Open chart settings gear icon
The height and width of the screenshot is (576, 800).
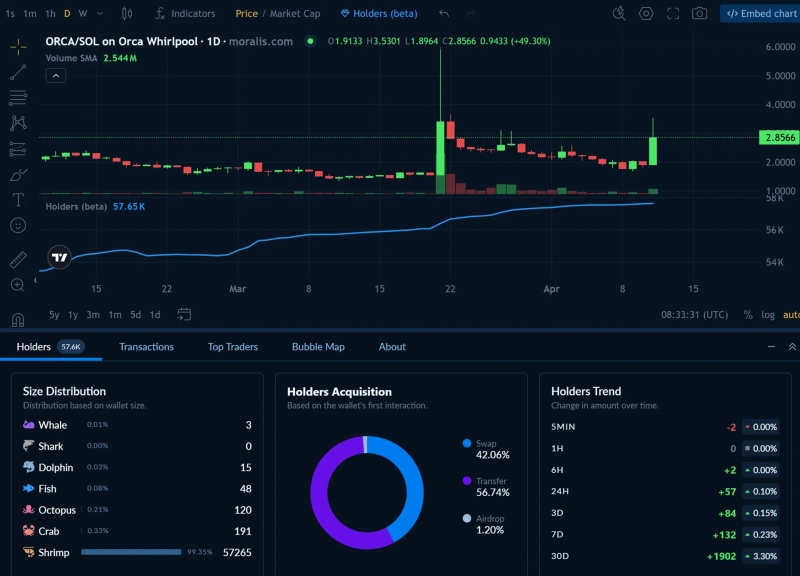click(646, 14)
